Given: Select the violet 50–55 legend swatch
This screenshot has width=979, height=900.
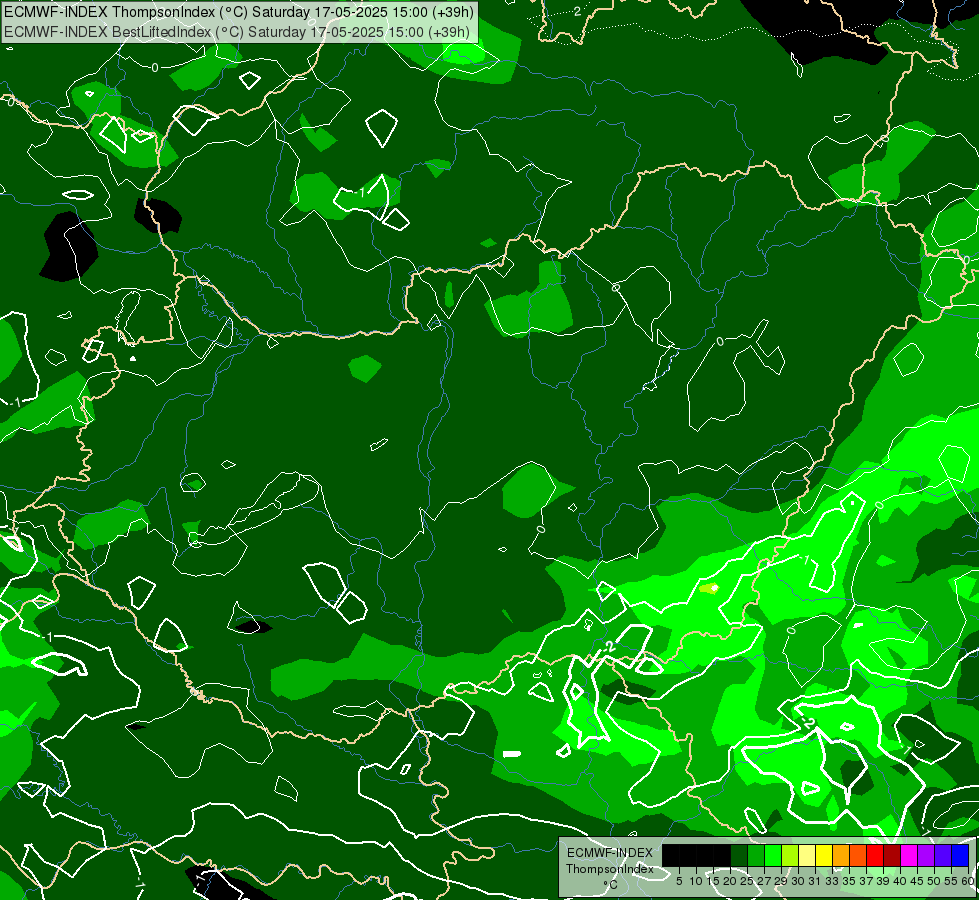Looking at the screenshot, I should coord(943,855).
